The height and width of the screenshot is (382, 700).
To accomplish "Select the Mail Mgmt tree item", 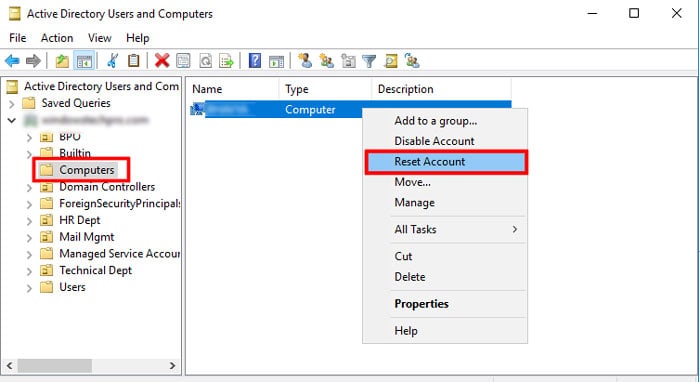I will tap(77, 237).
